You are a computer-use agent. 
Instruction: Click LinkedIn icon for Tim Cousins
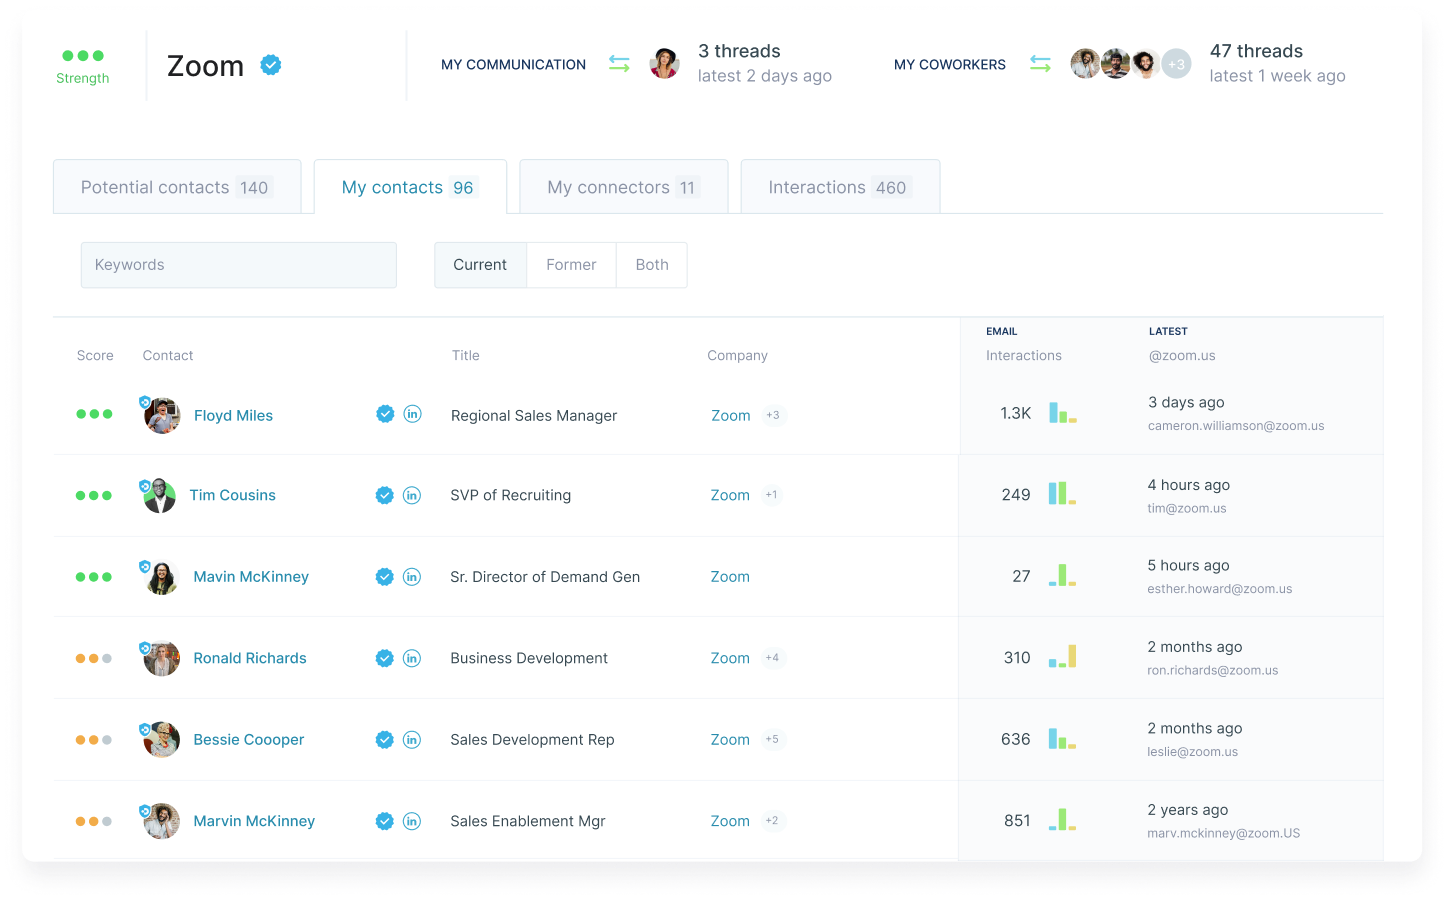412,495
